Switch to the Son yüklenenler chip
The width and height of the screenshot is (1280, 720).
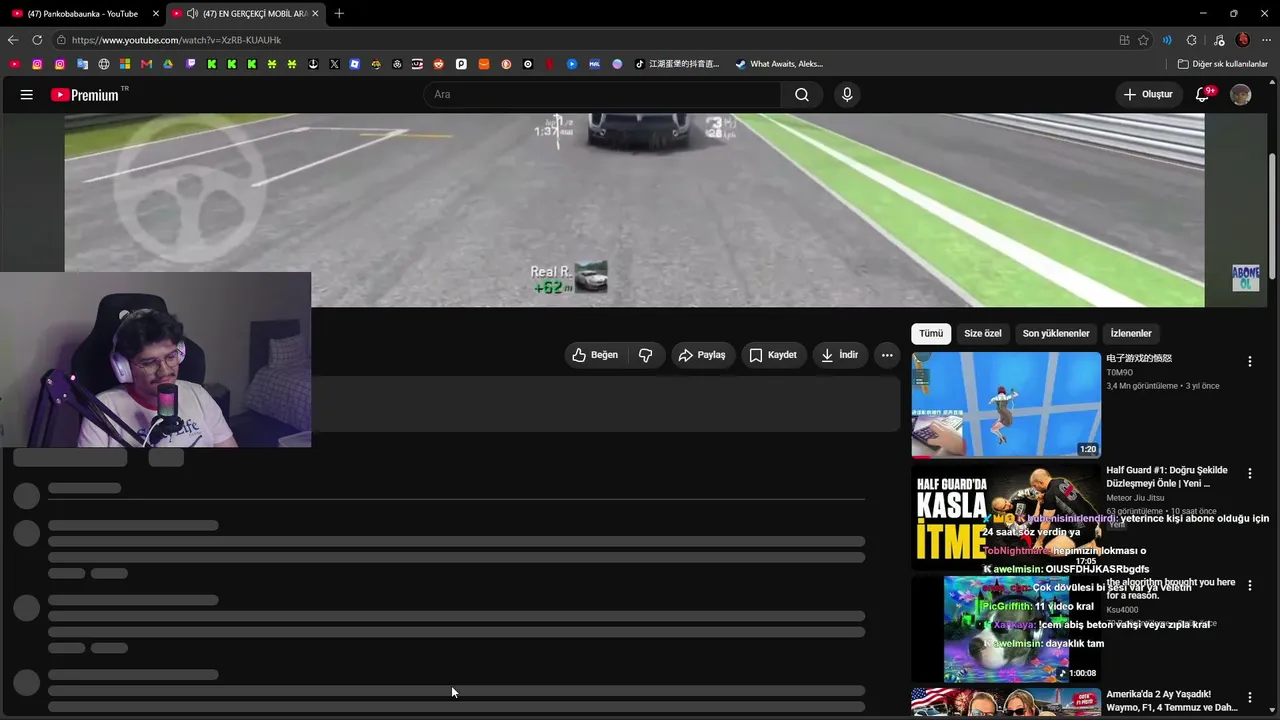1056,334
